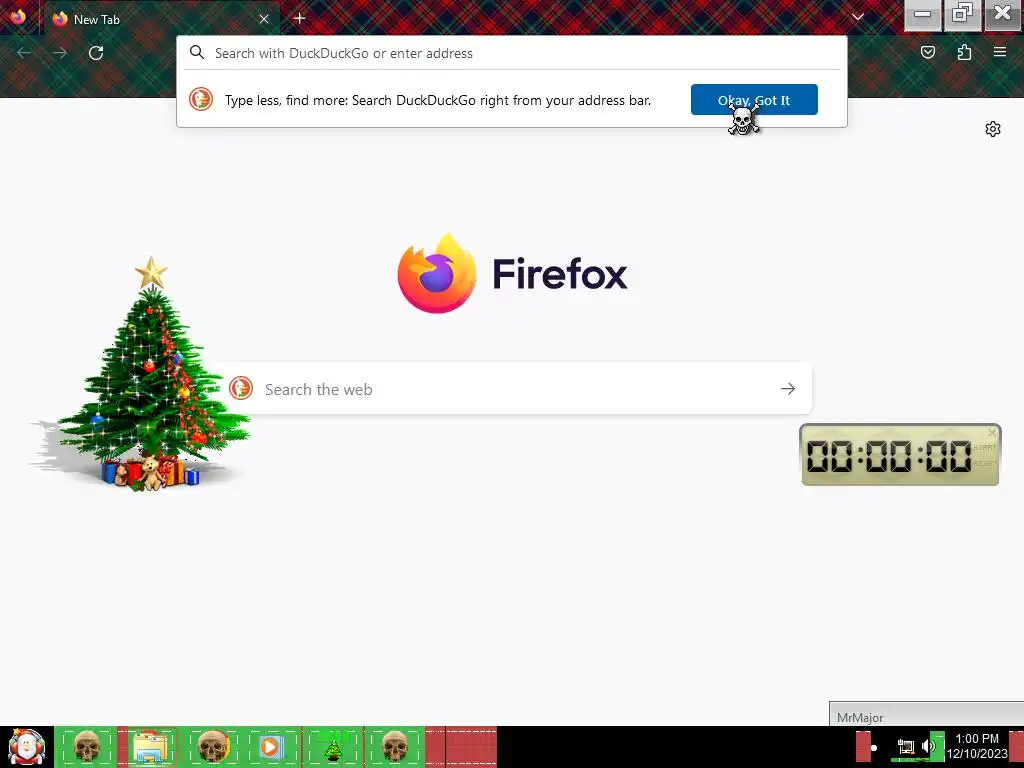Viewport: 1024px width, 768px height.
Task: Open the list all tabs dropdown
Action: (x=857, y=18)
